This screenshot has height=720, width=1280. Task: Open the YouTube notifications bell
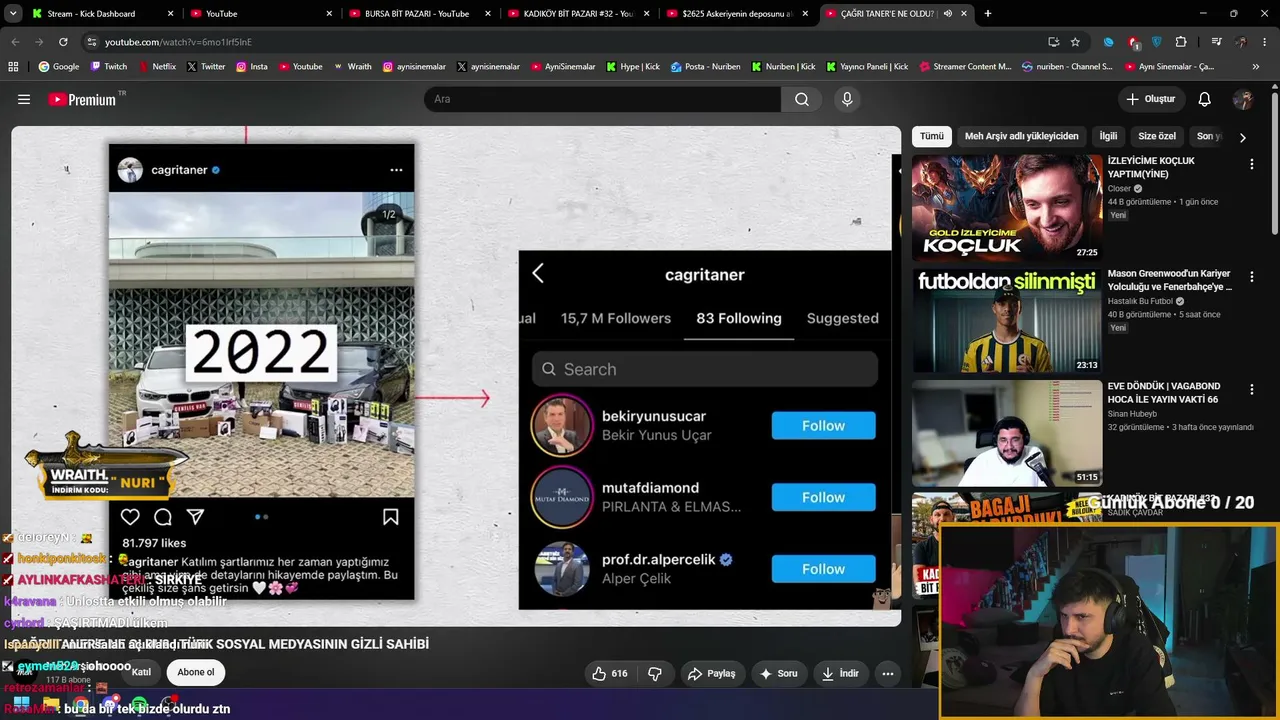1205,99
